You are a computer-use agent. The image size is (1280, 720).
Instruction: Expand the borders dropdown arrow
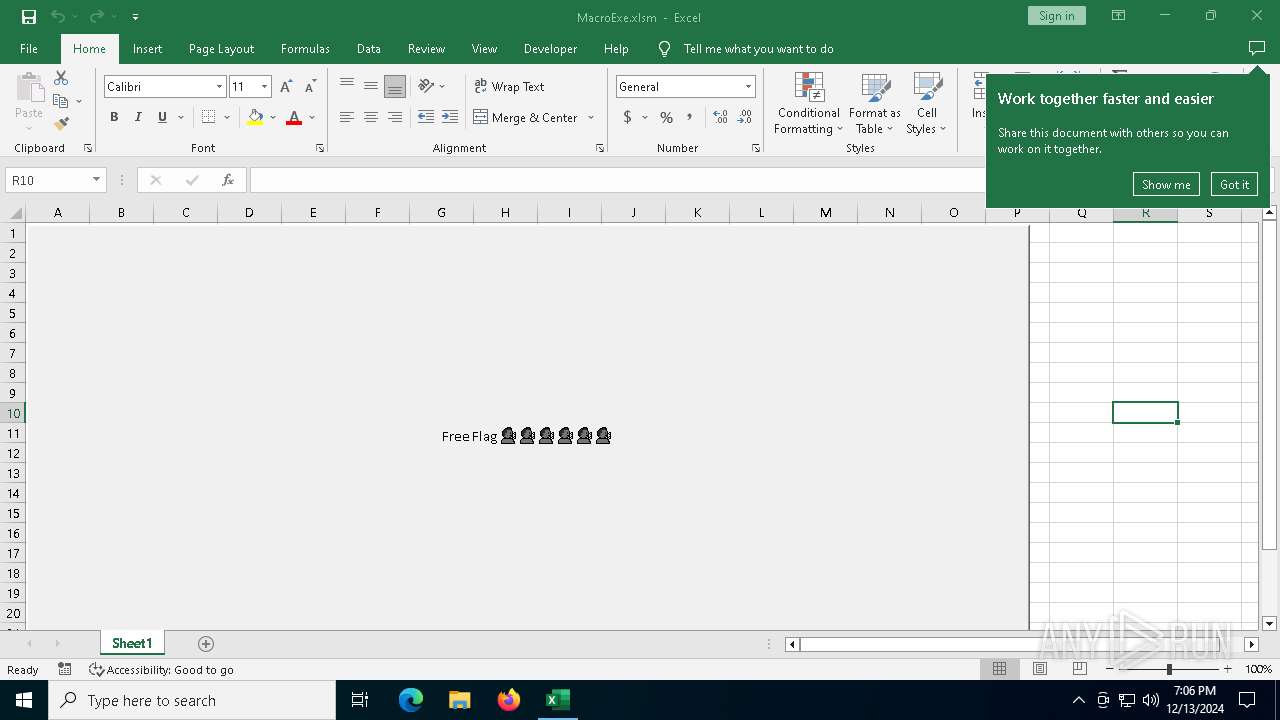(227, 118)
